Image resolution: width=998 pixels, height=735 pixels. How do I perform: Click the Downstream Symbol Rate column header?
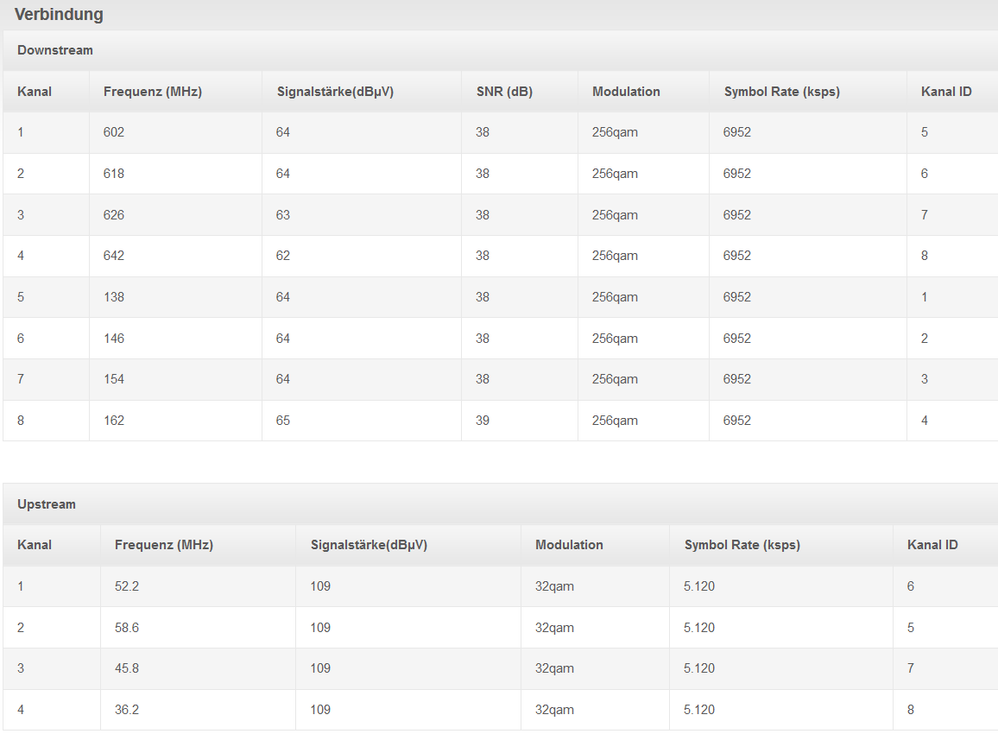pyautogui.click(x=781, y=91)
